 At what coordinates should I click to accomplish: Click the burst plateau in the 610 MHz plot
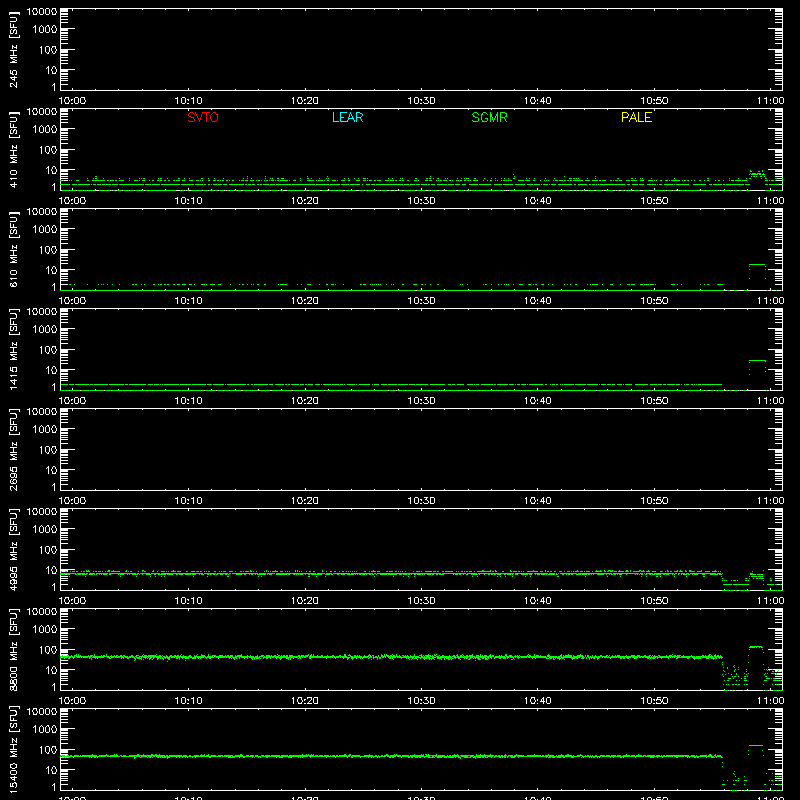pos(757,265)
